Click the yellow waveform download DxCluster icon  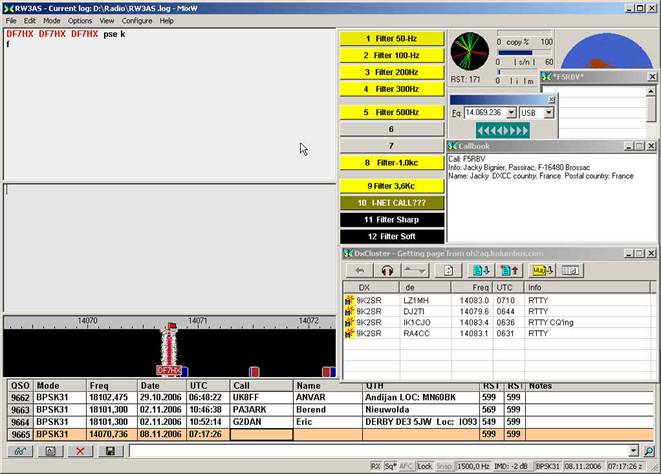(x=542, y=270)
